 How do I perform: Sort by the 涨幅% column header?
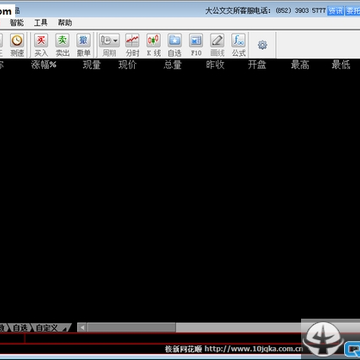44,65
